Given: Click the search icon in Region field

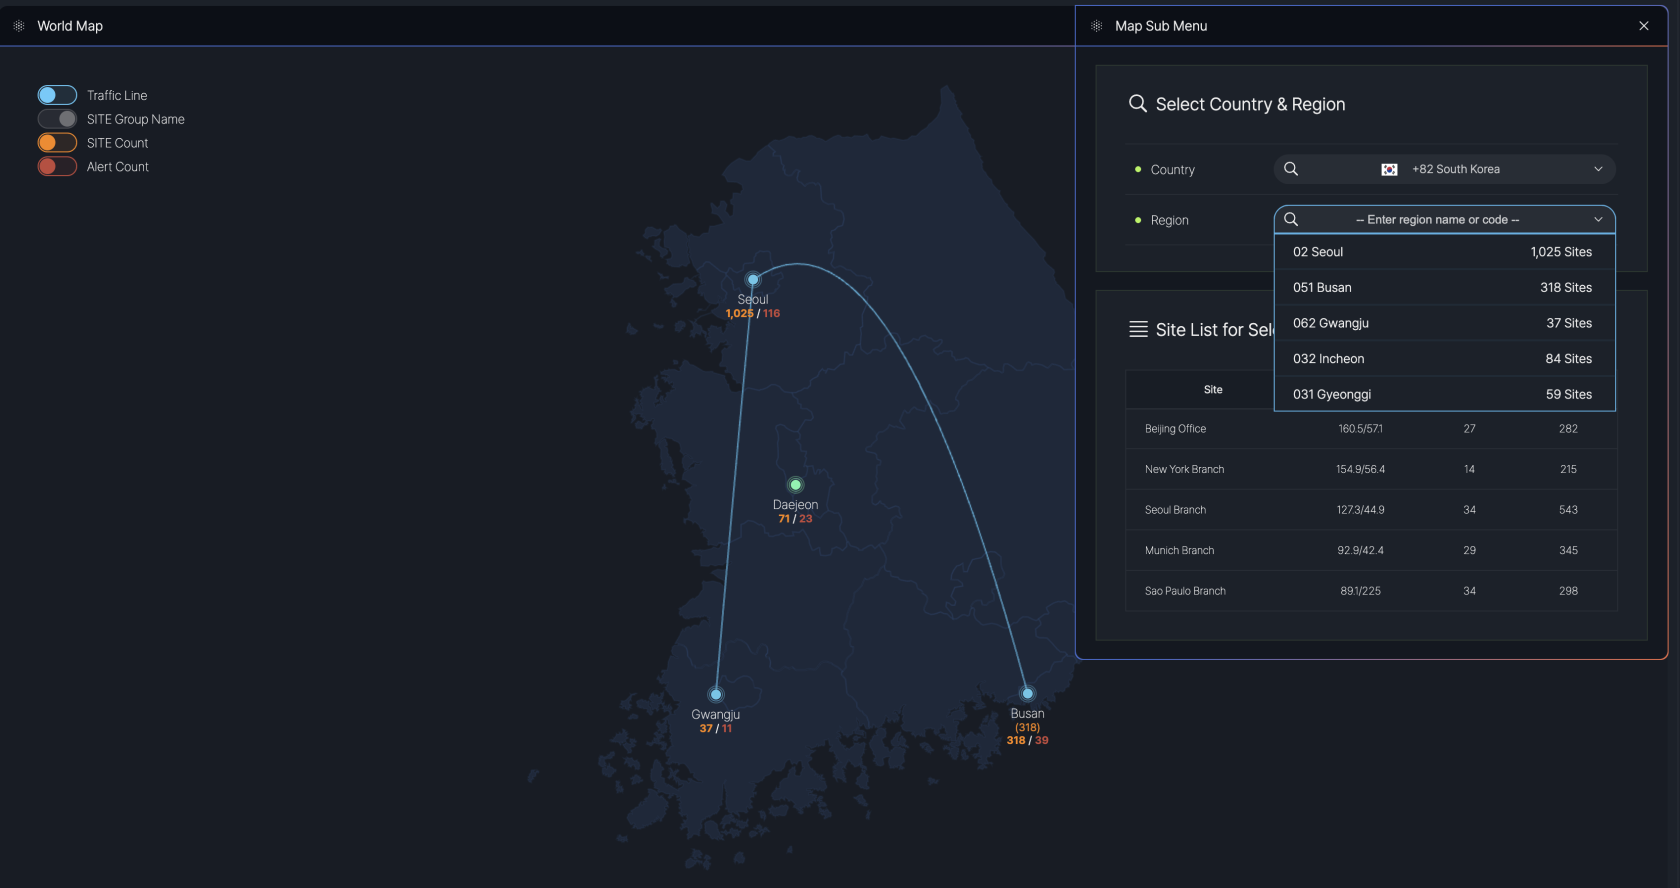Looking at the screenshot, I should [x=1291, y=219].
